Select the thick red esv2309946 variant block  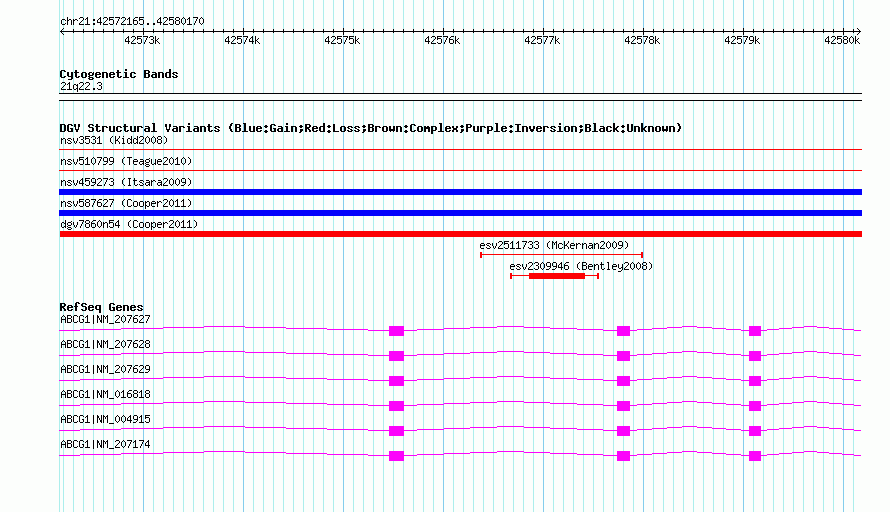[x=557, y=276]
